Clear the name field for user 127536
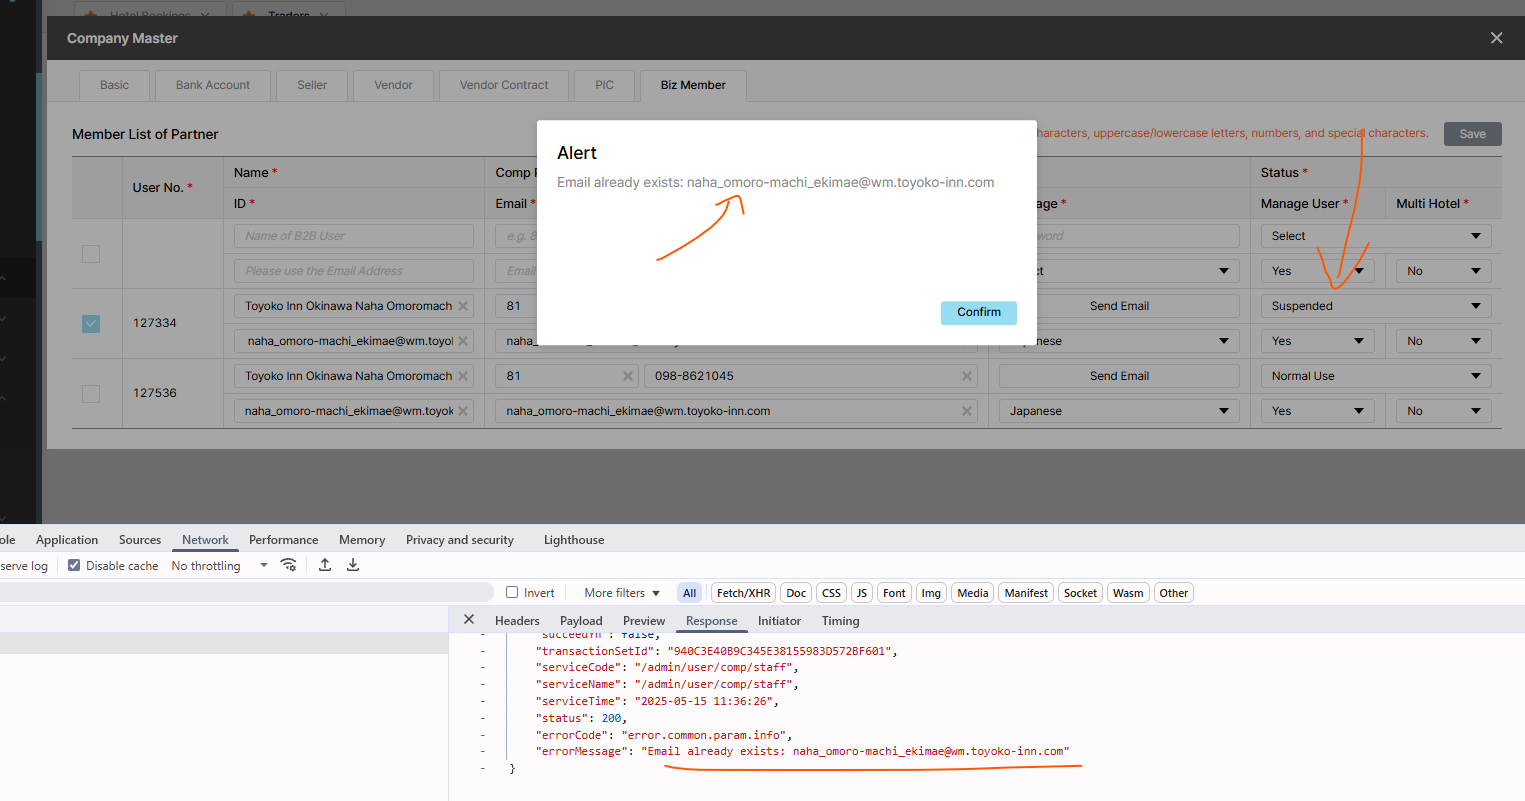 point(463,376)
